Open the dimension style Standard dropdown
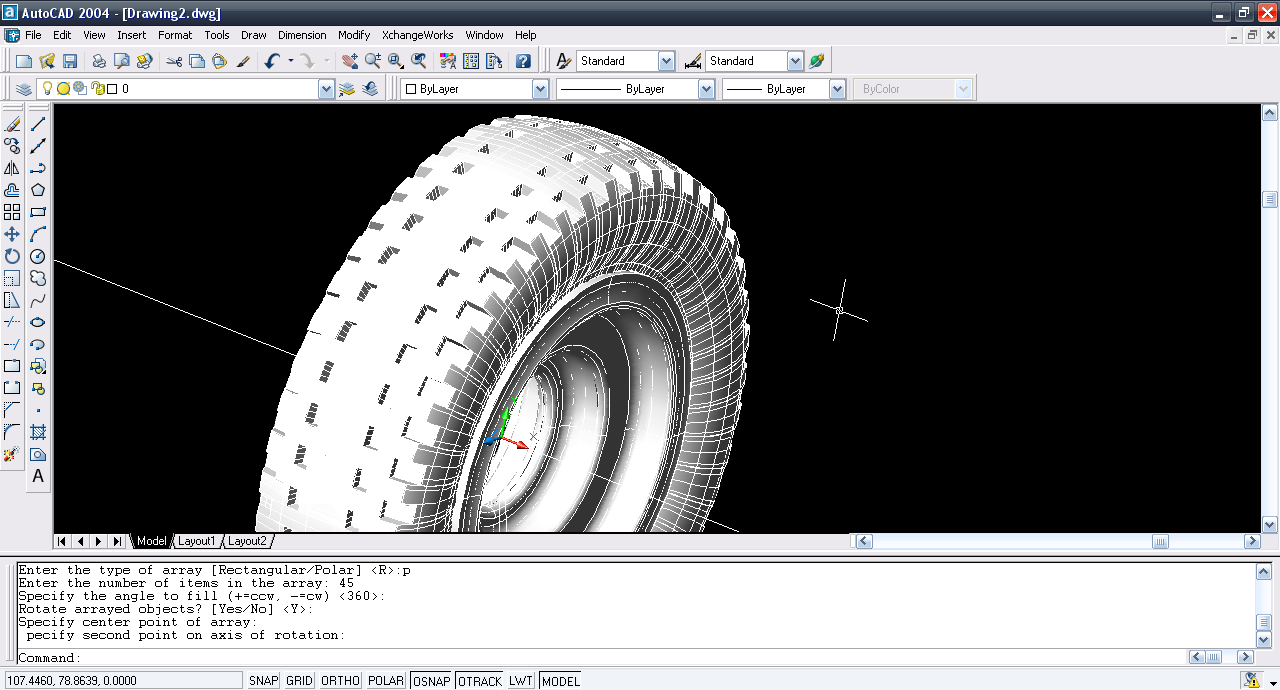 (795, 61)
